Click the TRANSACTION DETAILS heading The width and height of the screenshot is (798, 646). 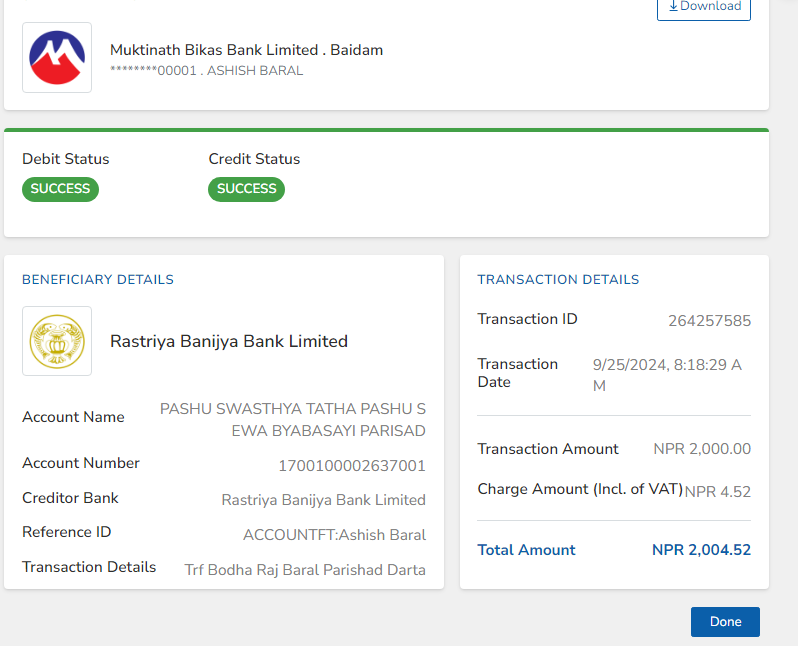[x=558, y=279]
